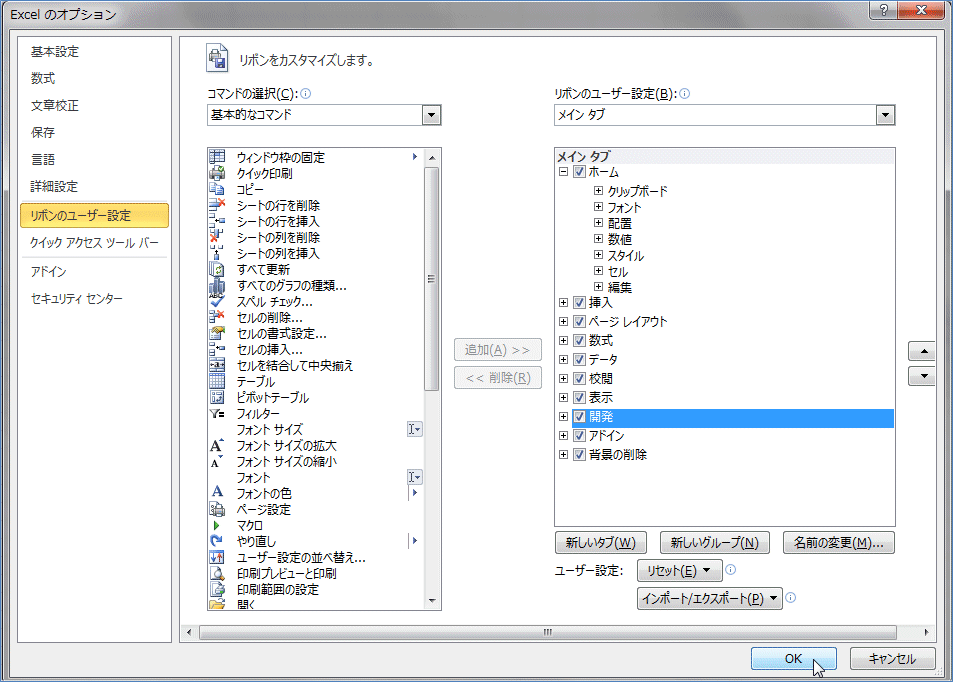Select the シートの列を挿入 icon
The height and width of the screenshot is (682, 953).
[x=217, y=253]
